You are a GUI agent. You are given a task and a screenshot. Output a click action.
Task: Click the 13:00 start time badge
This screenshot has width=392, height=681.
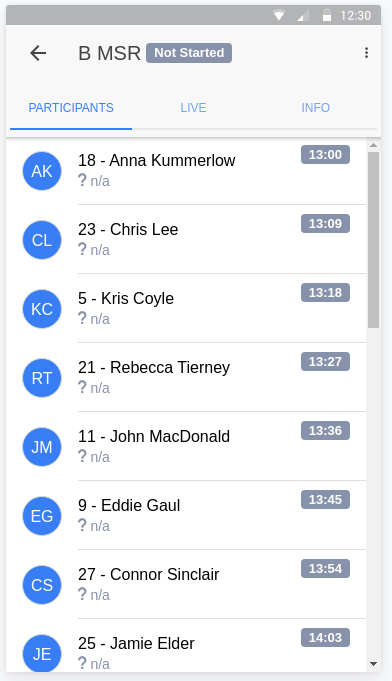point(325,155)
